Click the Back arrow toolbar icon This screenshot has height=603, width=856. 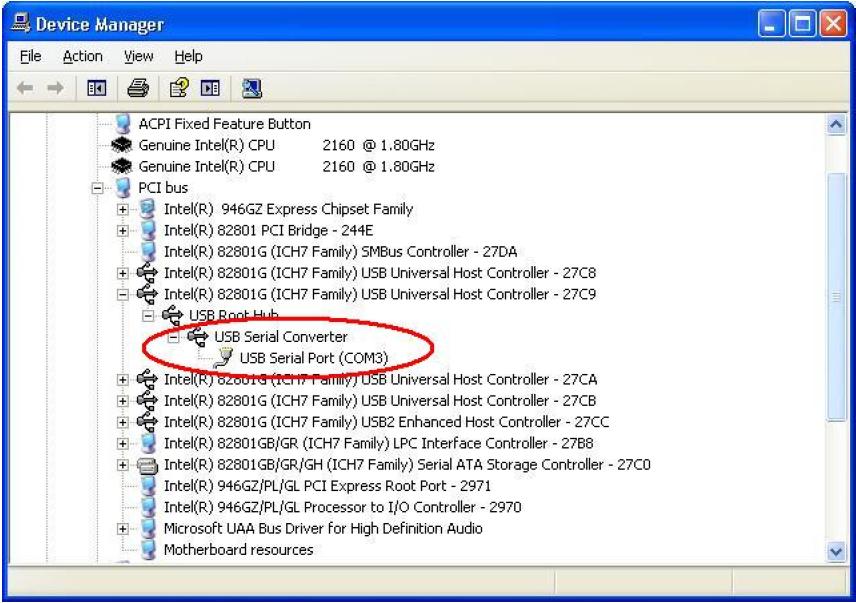pyautogui.click(x=25, y=88)
